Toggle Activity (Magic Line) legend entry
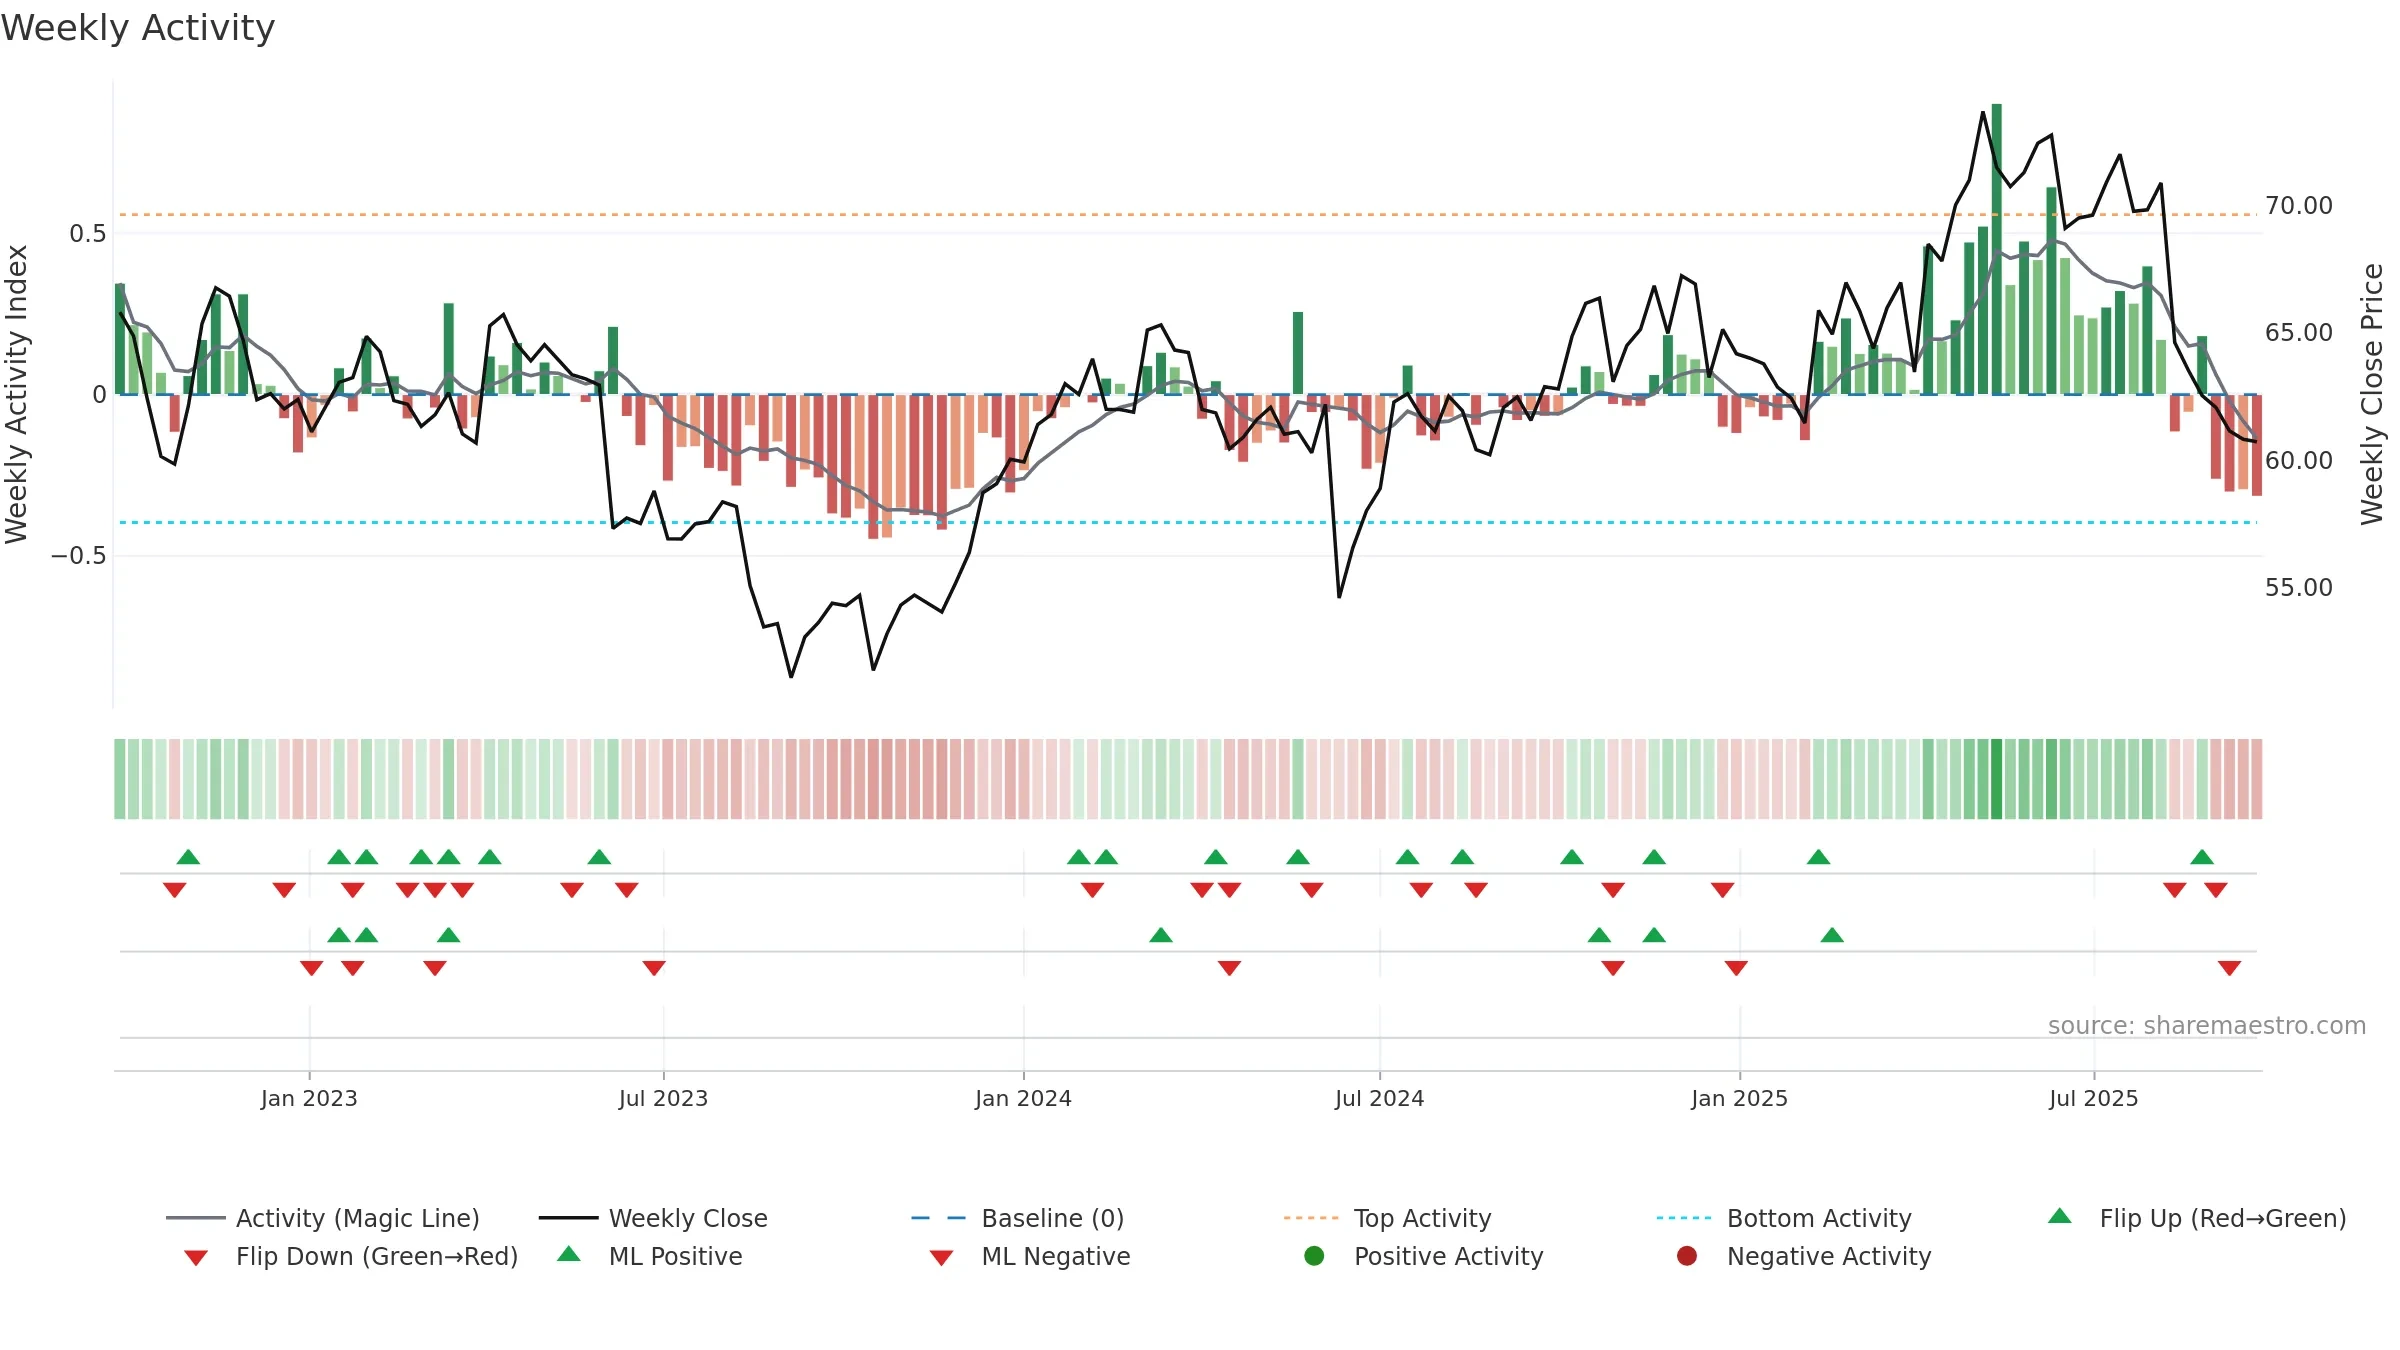 click(323, 1218)
